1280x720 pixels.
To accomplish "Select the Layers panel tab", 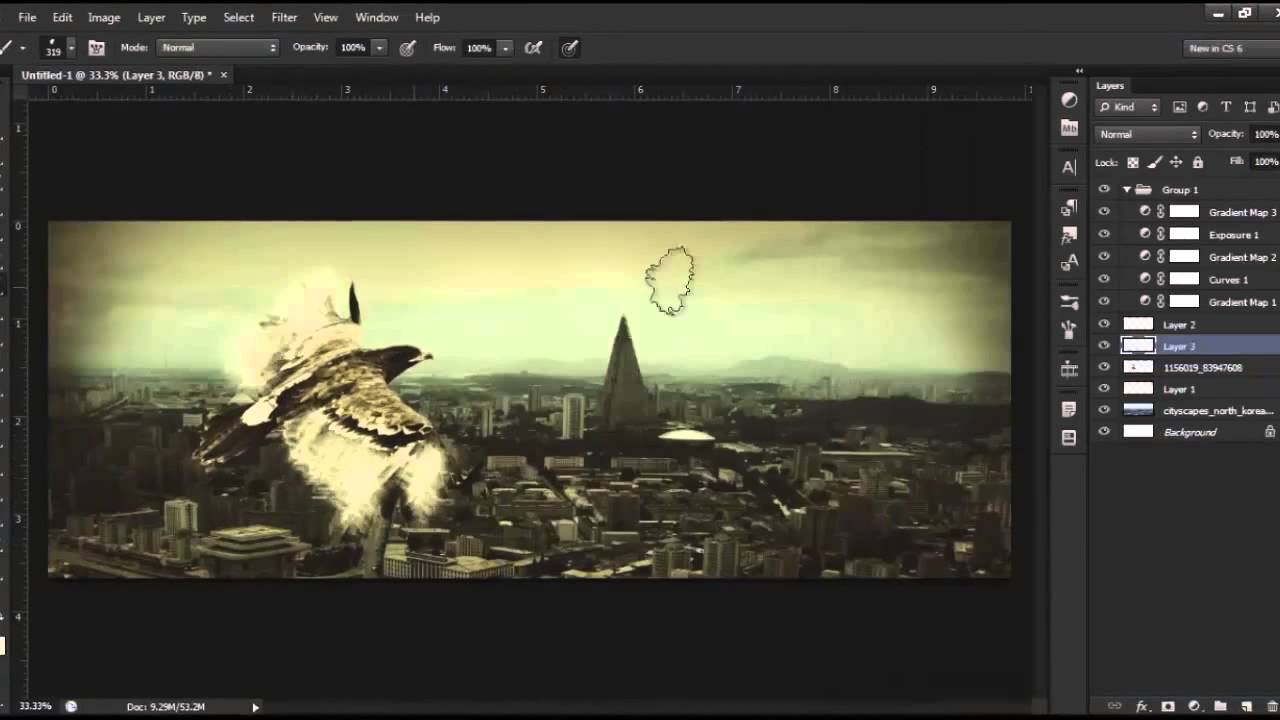I will pyautogui.click(x=1110, y=86).
